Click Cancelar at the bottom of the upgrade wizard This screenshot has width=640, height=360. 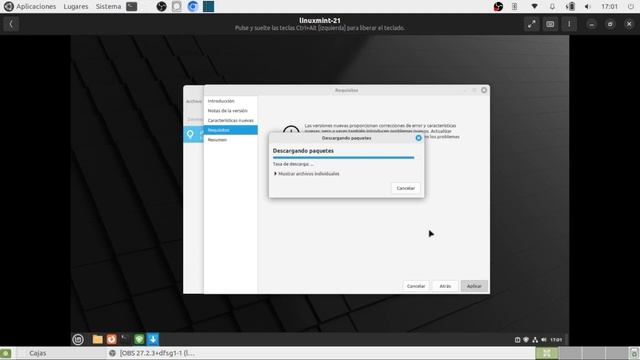point(416,286)
